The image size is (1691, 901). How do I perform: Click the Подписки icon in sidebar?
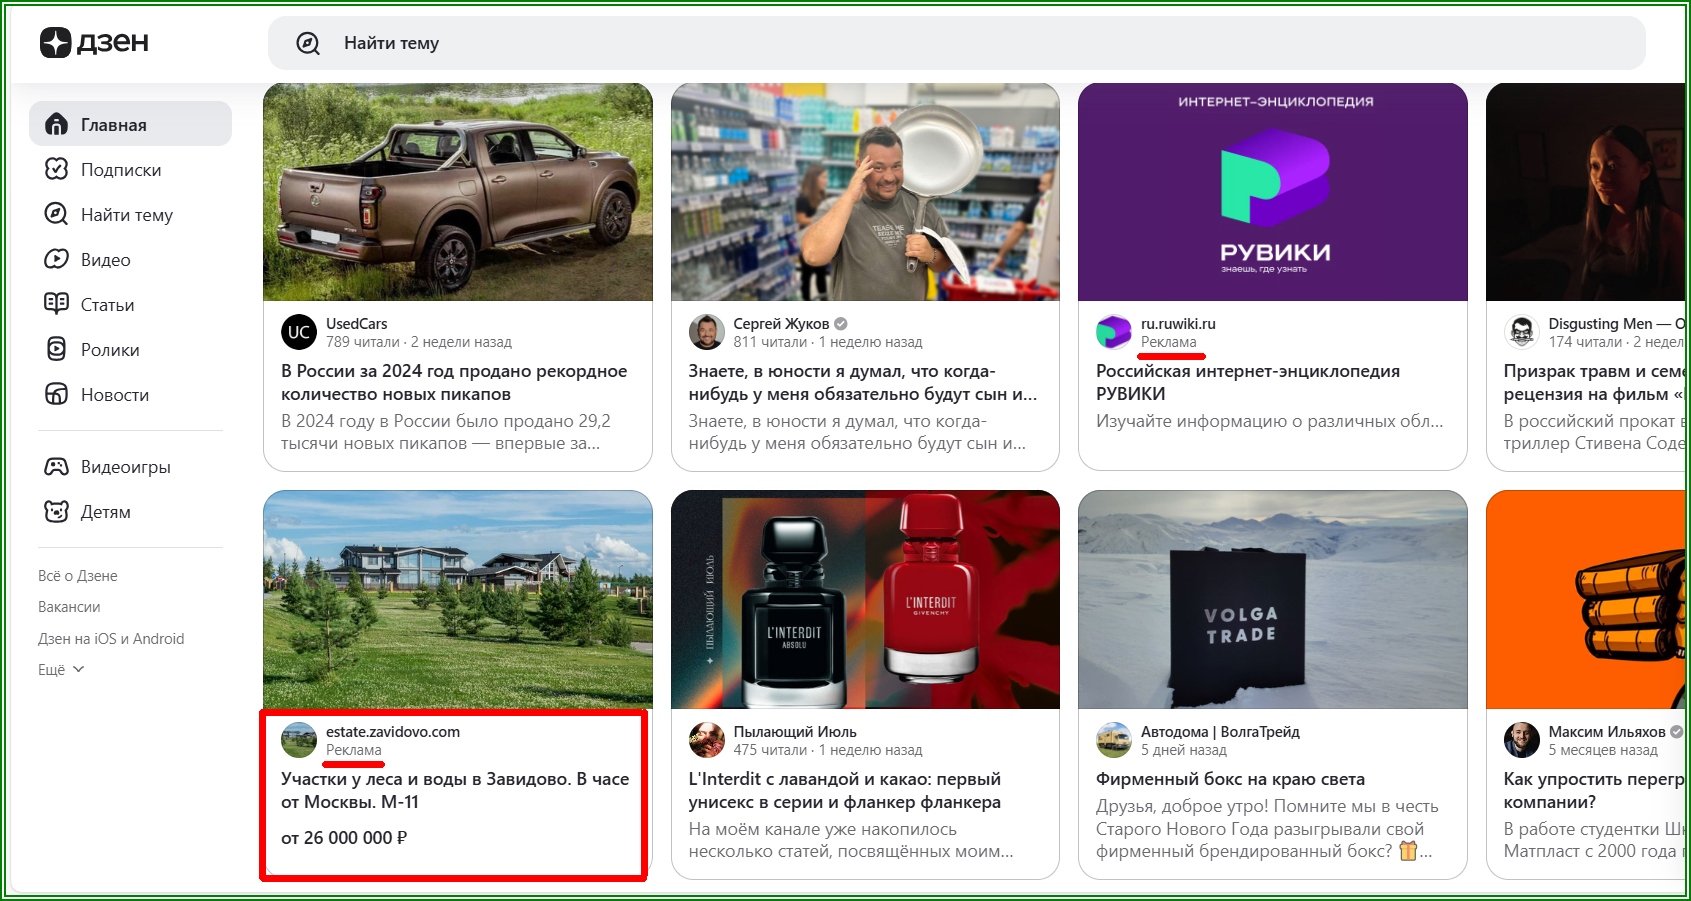(x=57, y=169)
